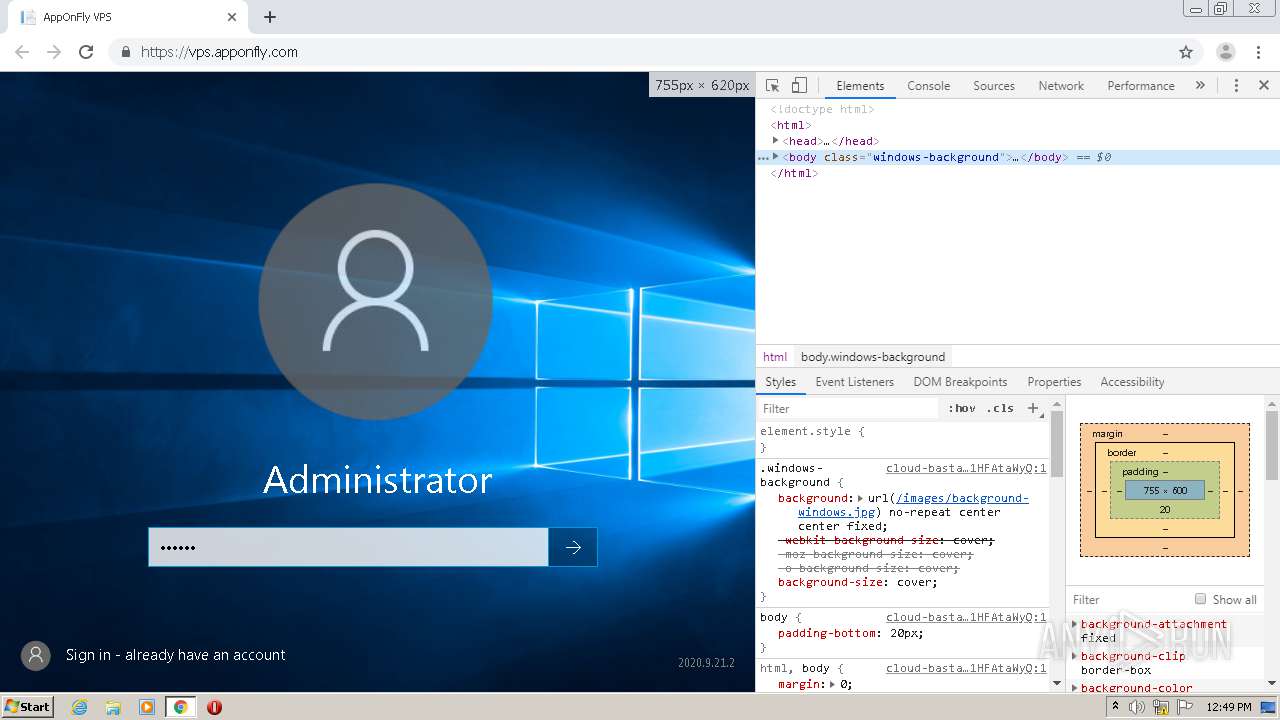Click the red Opera taskbar icon
This screenshot has height=720, width=1280.
coord(214,707)
